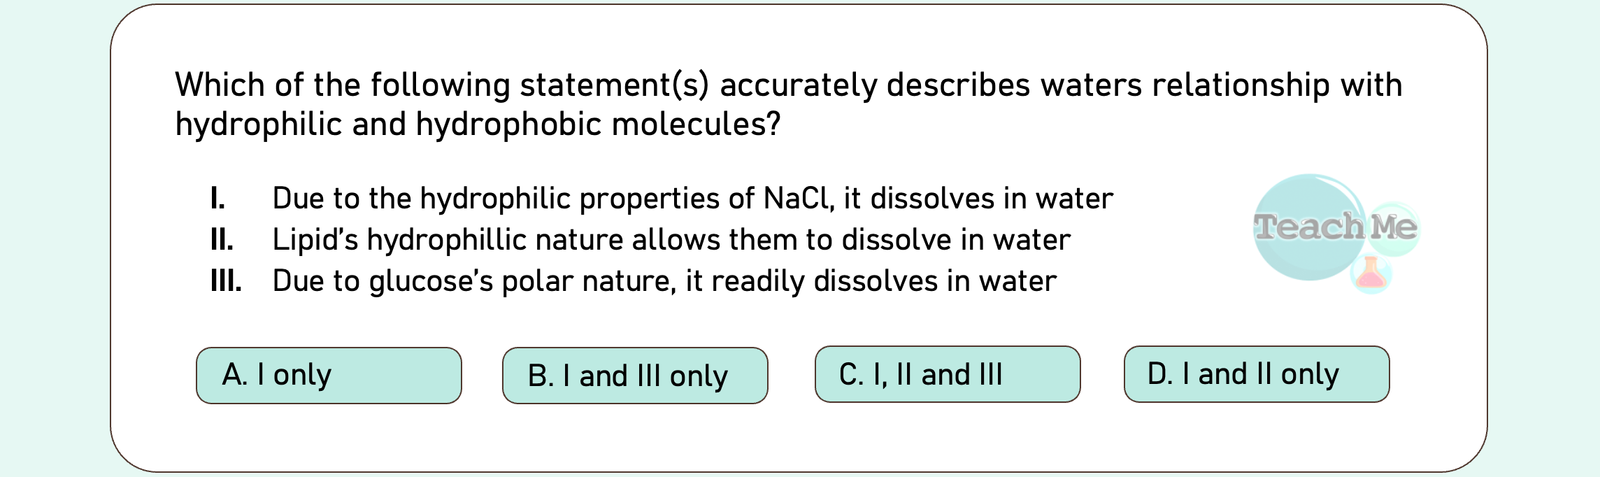Image resolution: width=1600 pixels, height=477 pixels.
Task: Click the word NaCl in statement I
Action: point(797,198)
